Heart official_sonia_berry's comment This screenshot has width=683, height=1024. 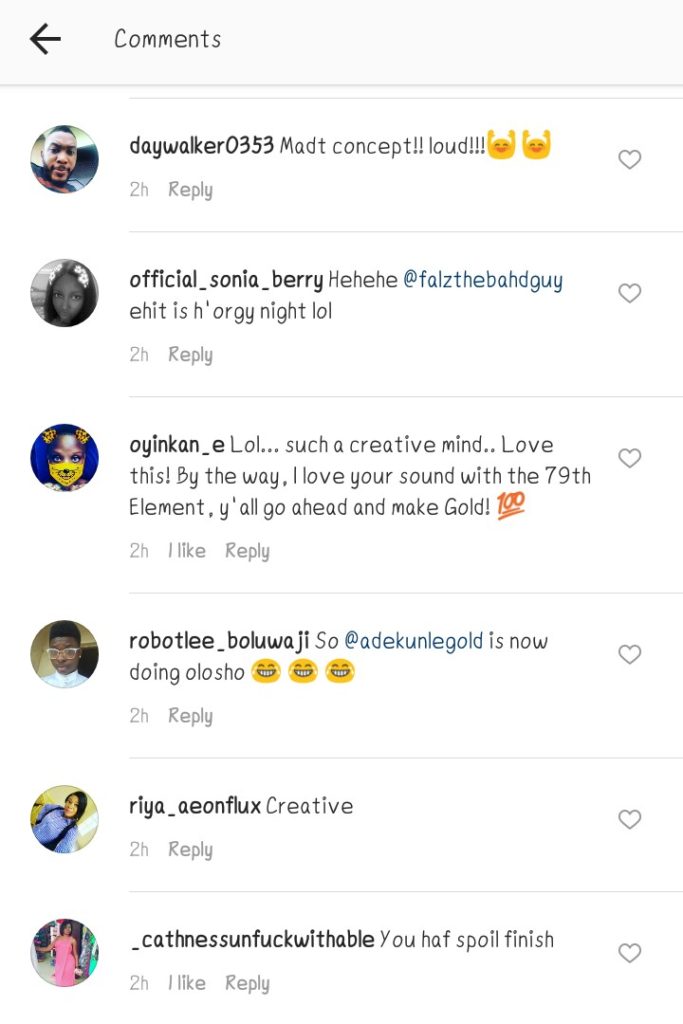(x=629, y=293)
